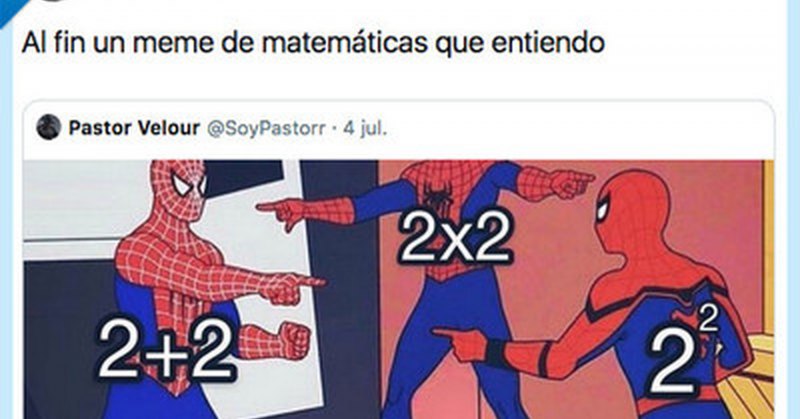Open the tweet dated 4 jul.
The height and width of the screenshot is (419, 800).
365,128
